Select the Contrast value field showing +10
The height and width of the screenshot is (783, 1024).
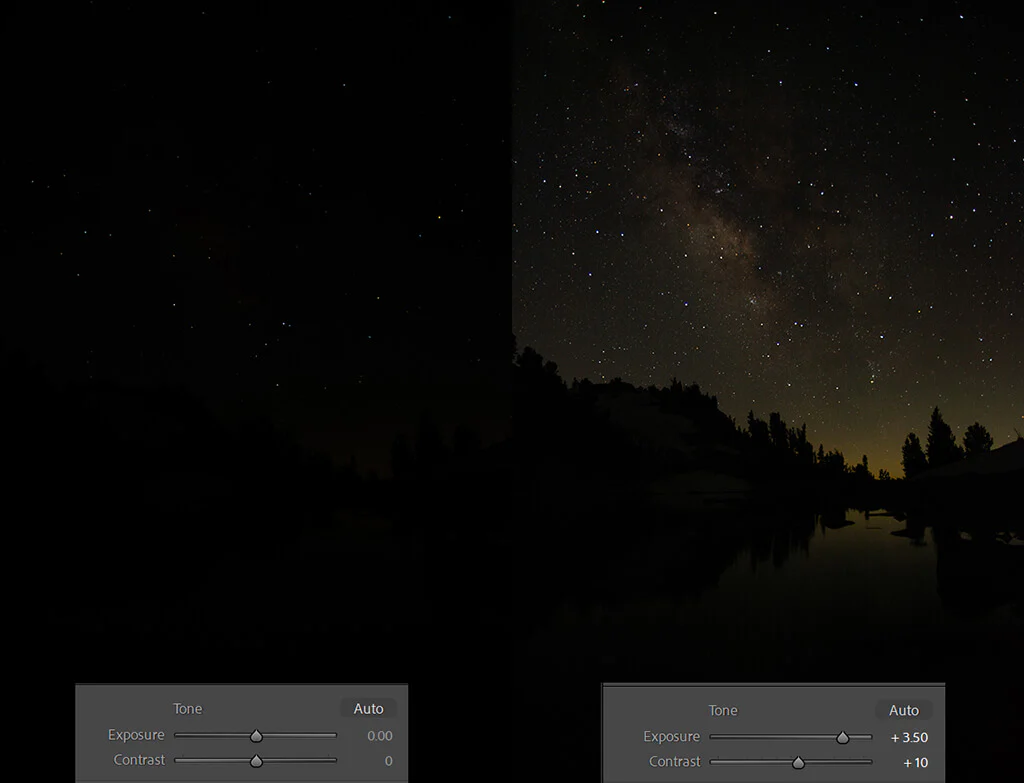[x=916, y=762]
